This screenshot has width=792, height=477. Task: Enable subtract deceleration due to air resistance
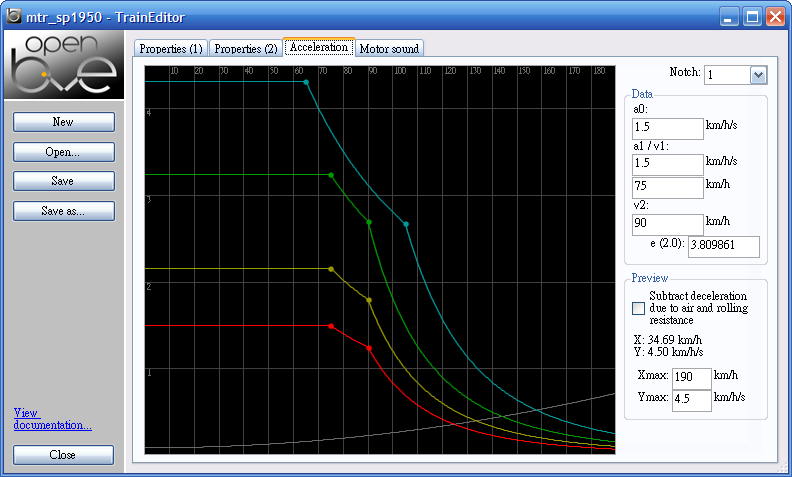(639, 308)
